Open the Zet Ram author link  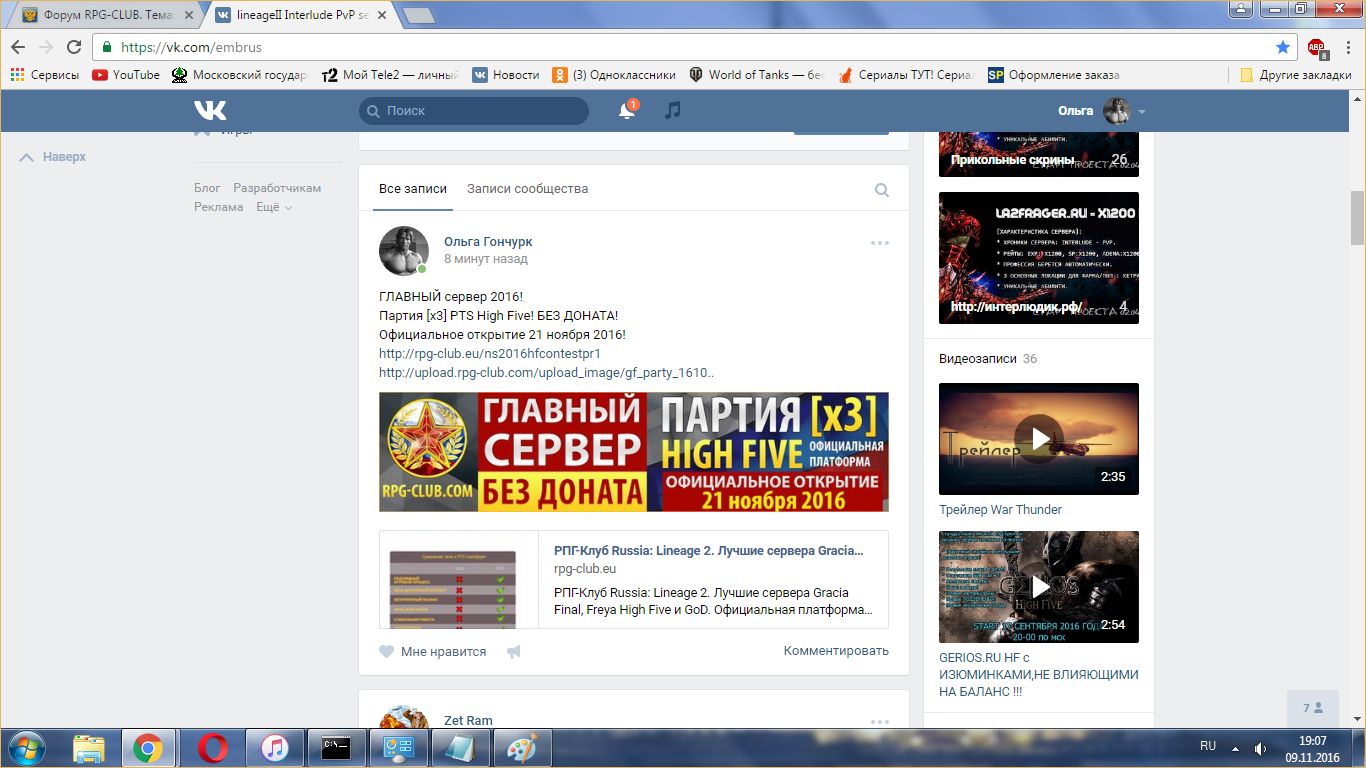click(x=468, y=721)
